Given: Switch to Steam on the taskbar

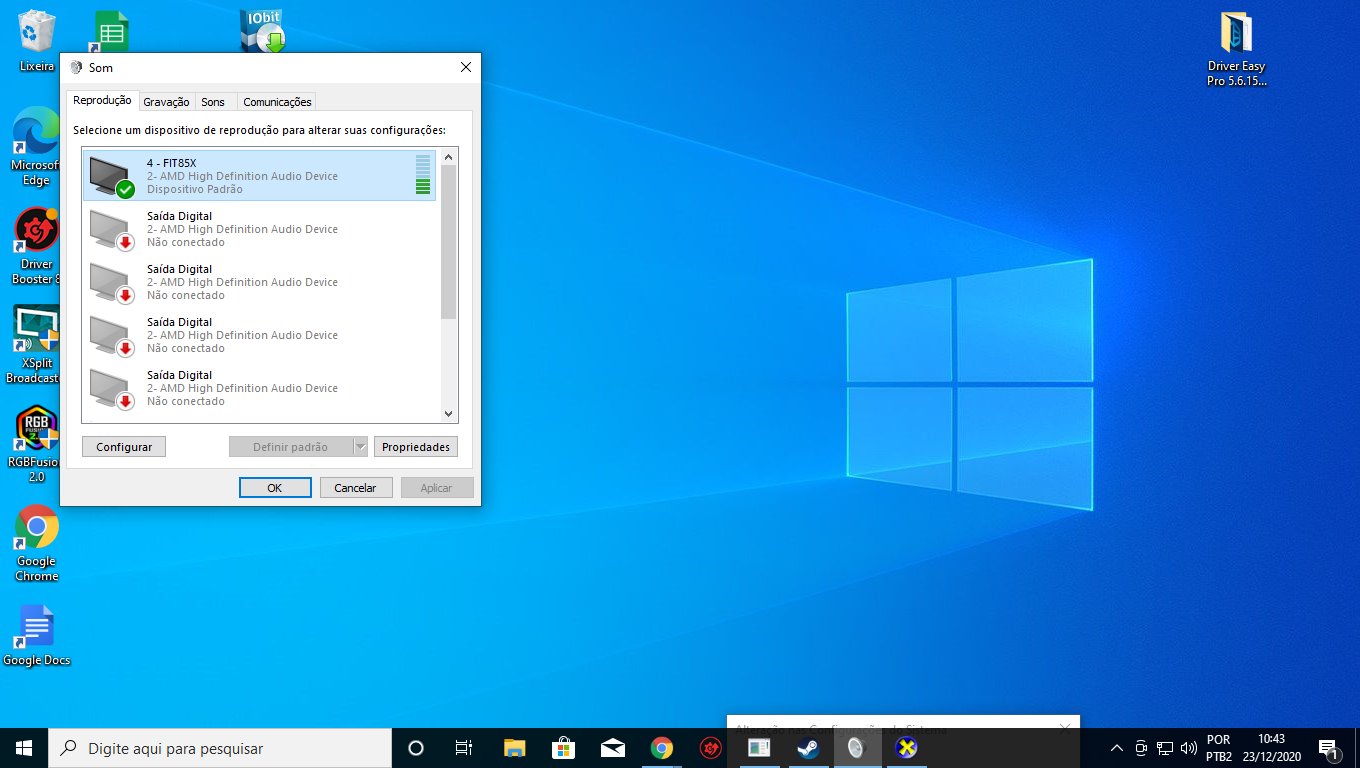Looking at the screenshot, I should tap(808, 748).
